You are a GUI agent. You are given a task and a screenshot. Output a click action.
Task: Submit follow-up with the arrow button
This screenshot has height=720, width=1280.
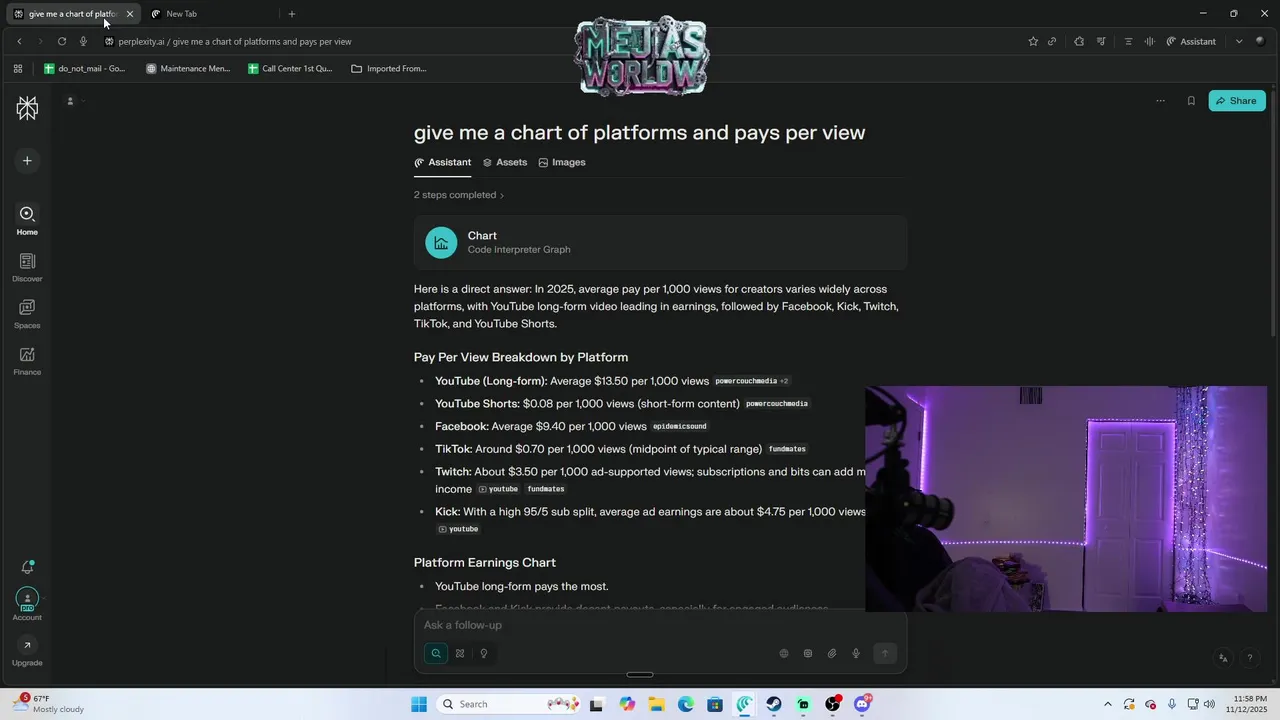(884, 653)
